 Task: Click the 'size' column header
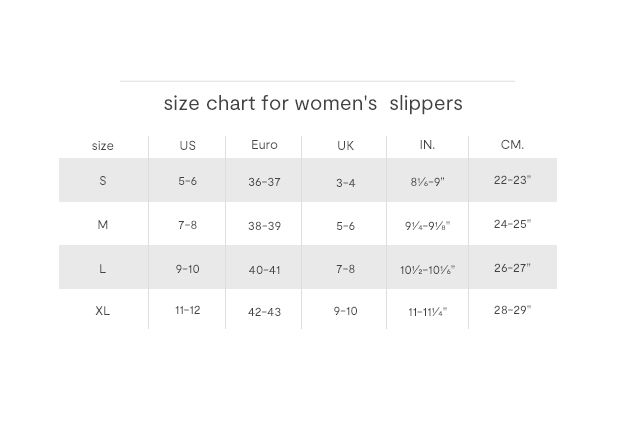102,146
